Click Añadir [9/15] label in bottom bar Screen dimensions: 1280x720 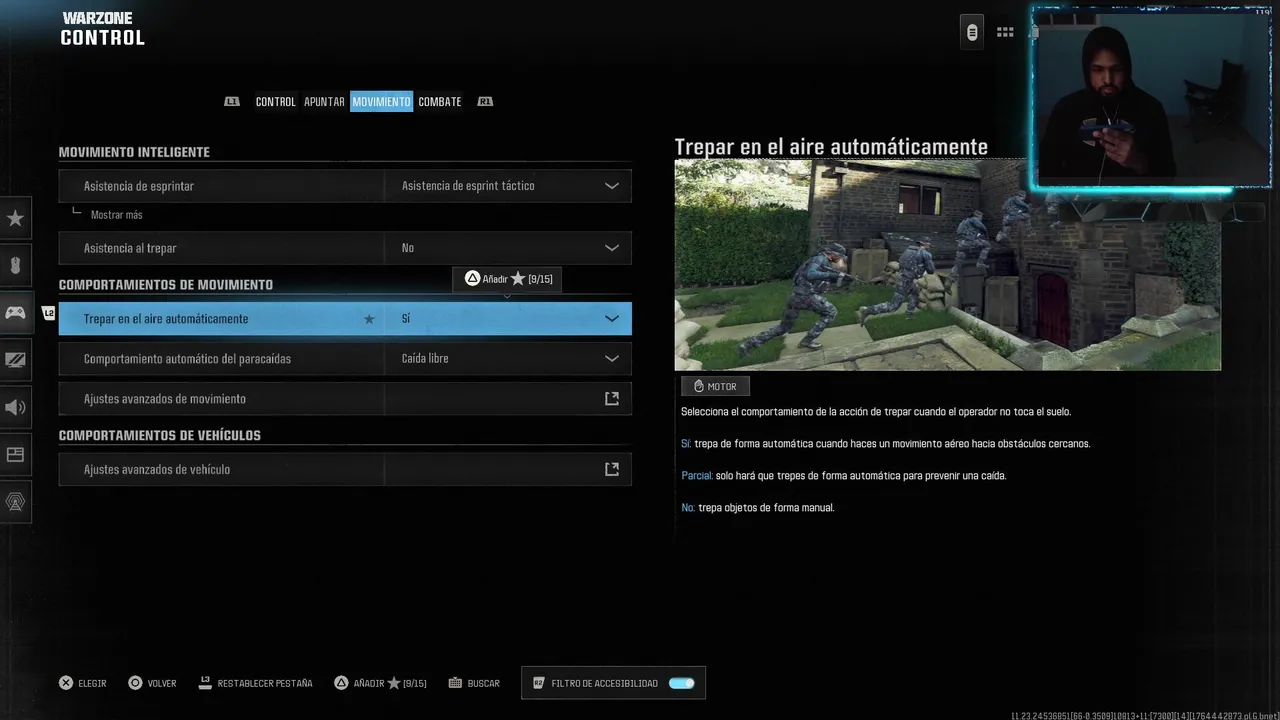click(x=390, y=684)
